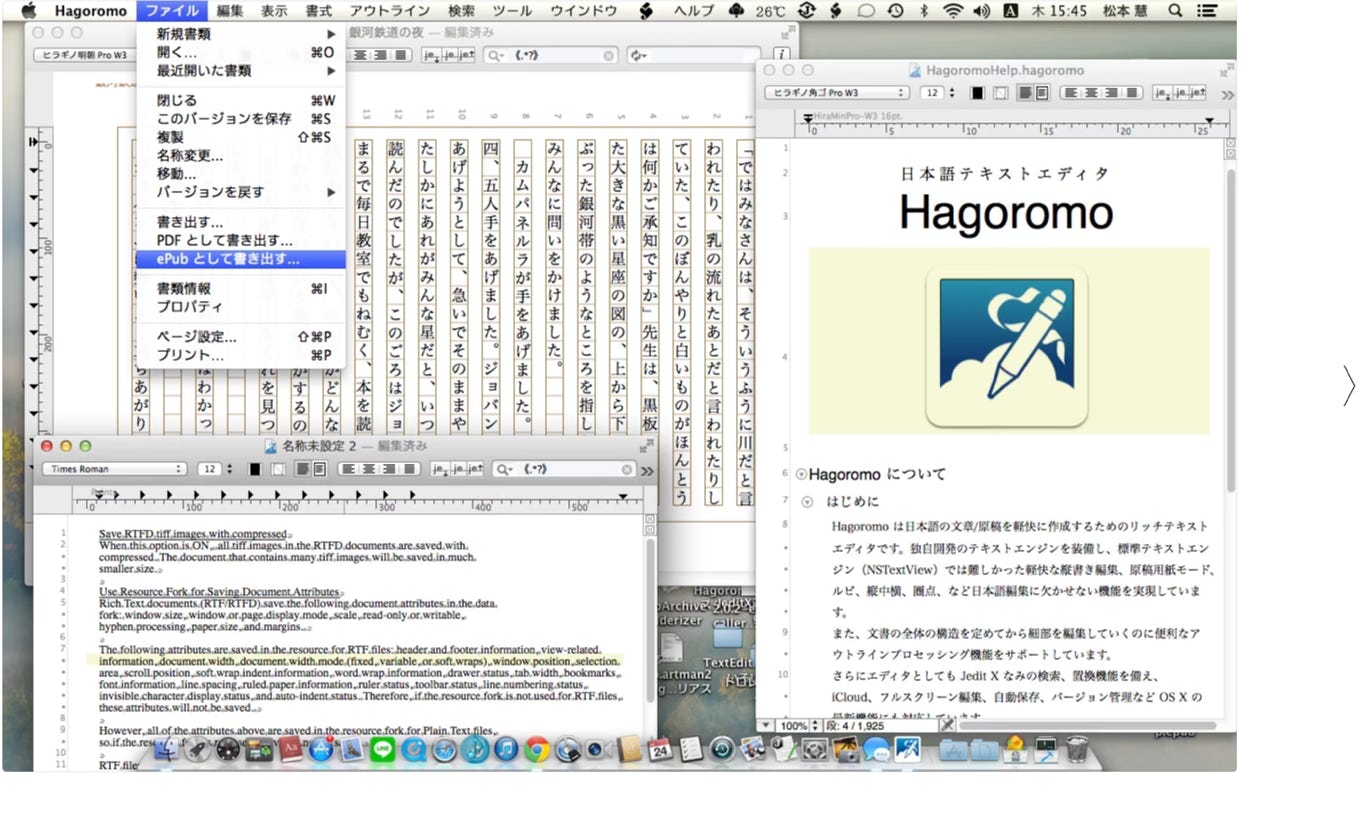Open the アウトライン menu

pyautogui.click(x=389, y=11)
